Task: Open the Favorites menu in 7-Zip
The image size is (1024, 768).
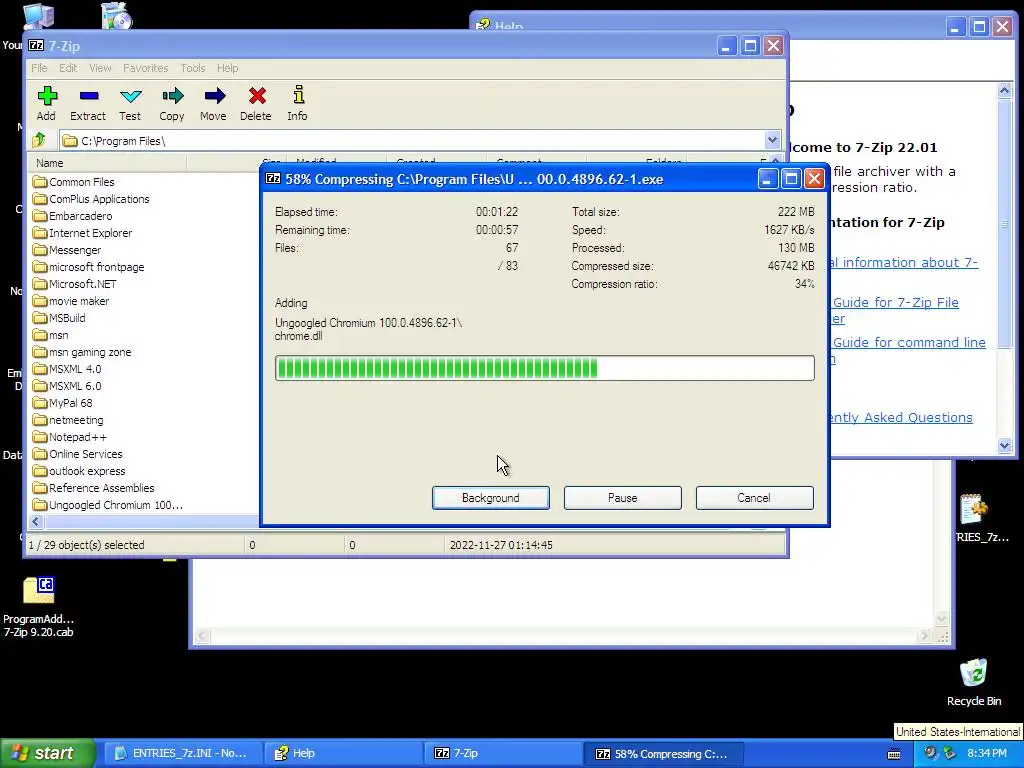Action: tap(146, 68)
